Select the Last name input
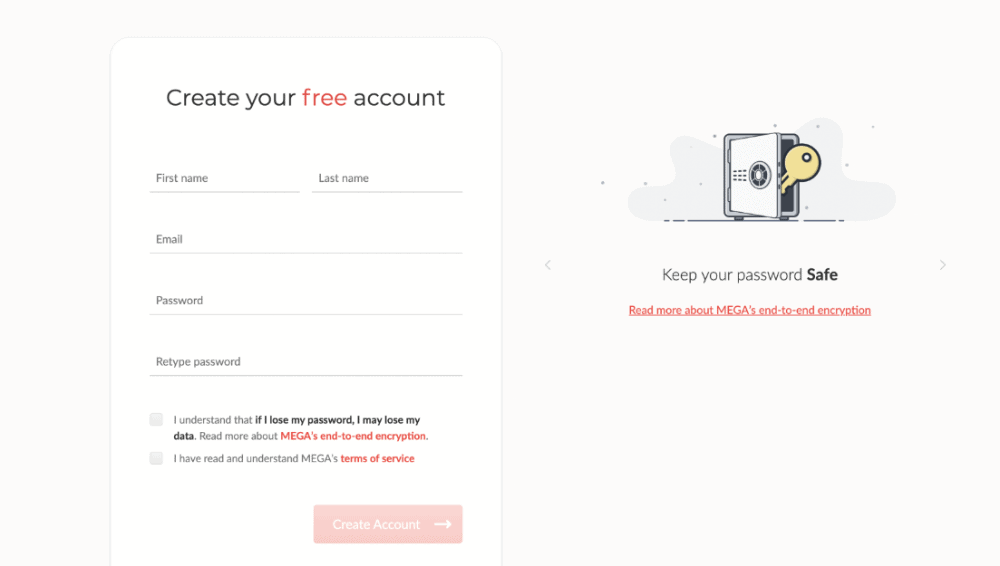 (387, 178)
